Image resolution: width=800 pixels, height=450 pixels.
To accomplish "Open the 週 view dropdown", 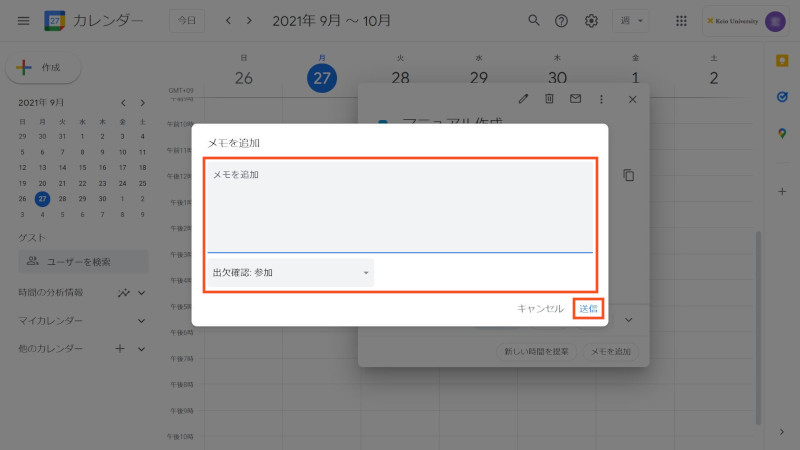I will (629, 20).
